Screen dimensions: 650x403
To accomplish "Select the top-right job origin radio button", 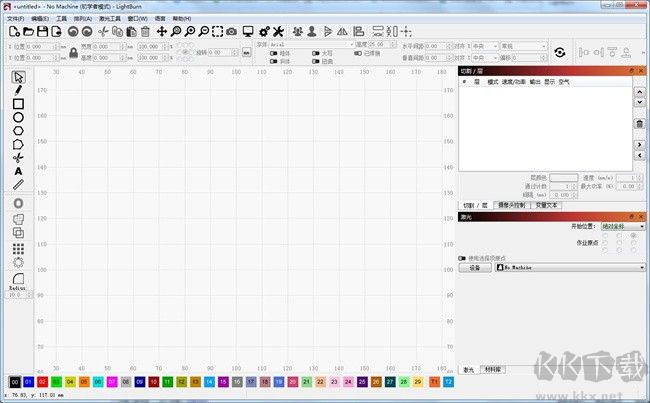I will 633,235.
